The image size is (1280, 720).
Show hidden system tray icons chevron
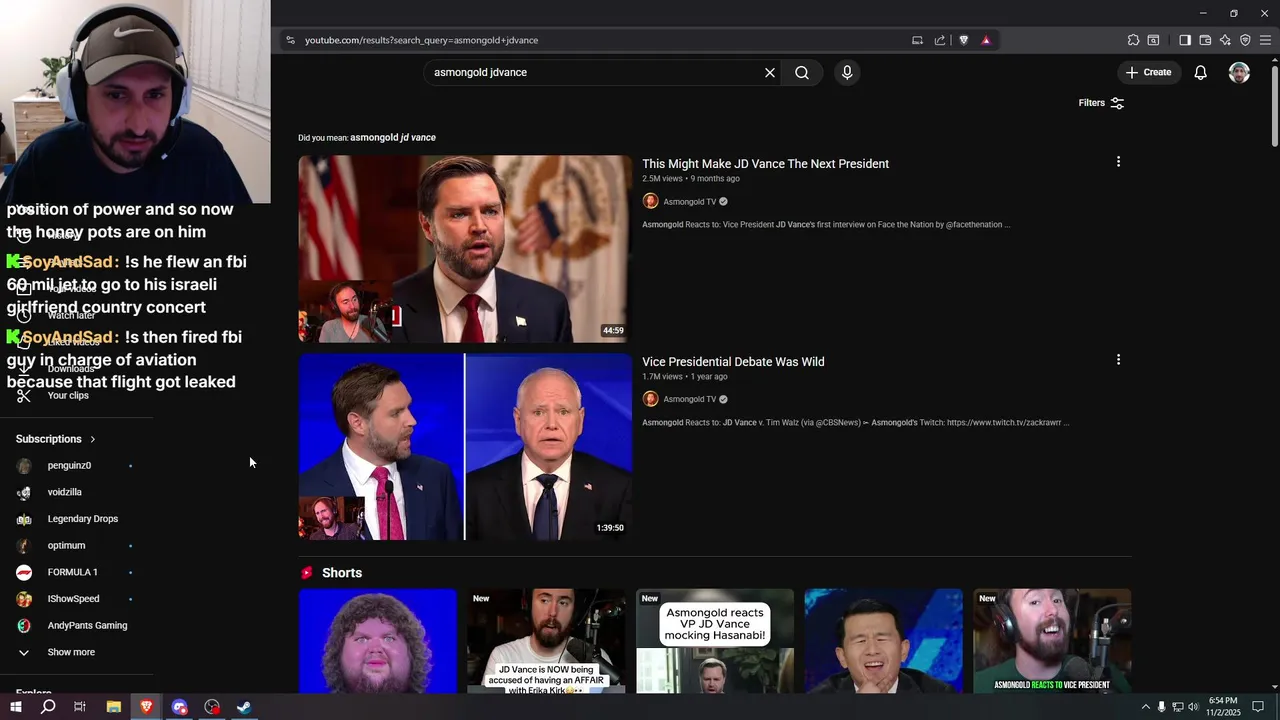(x=1146, y=707)
